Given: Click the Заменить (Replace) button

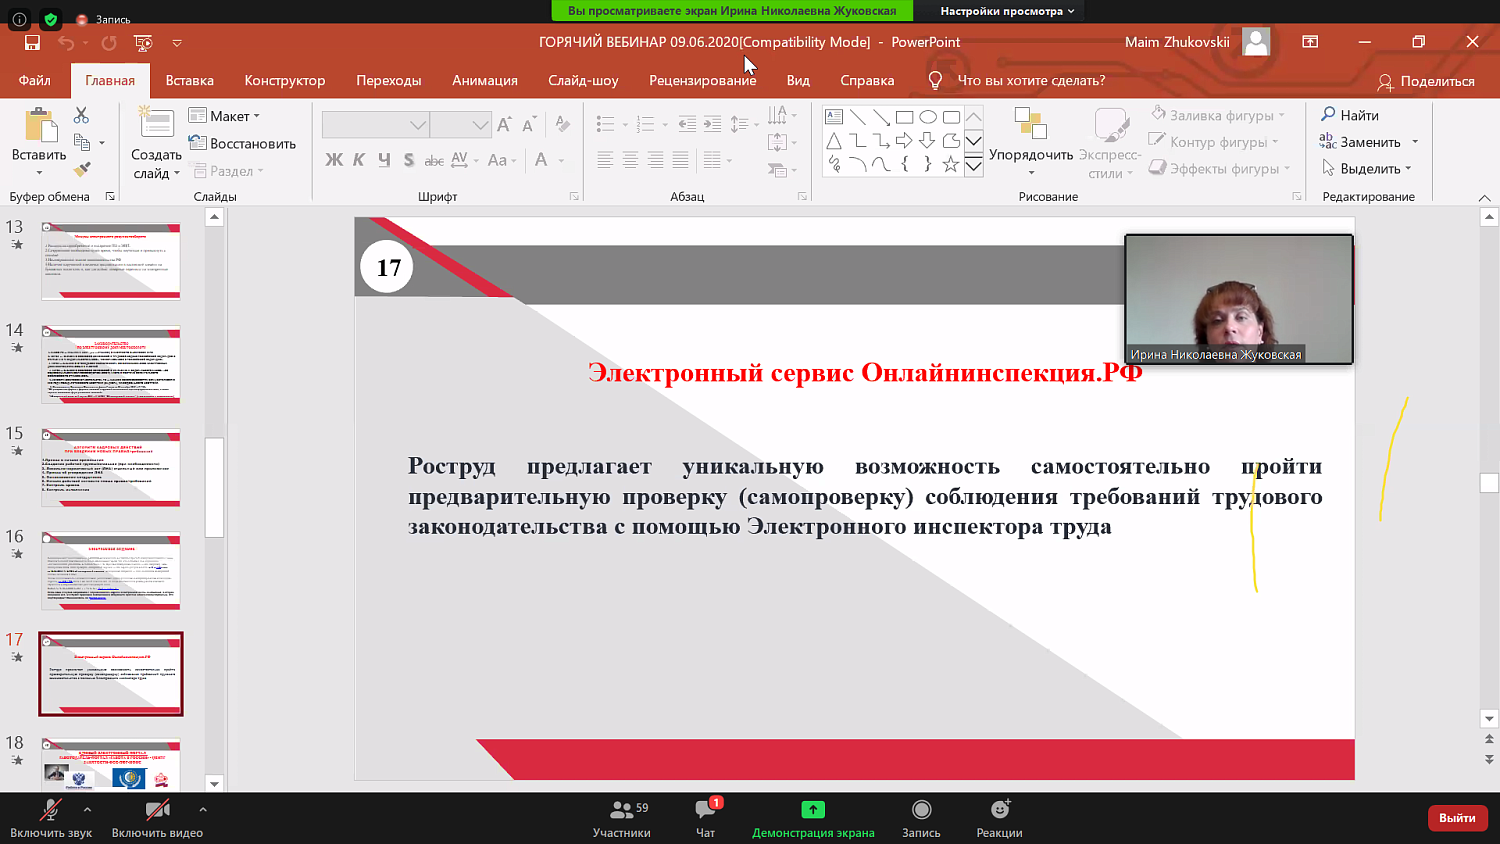Looking at the screenshot, I should (1361, 142).
